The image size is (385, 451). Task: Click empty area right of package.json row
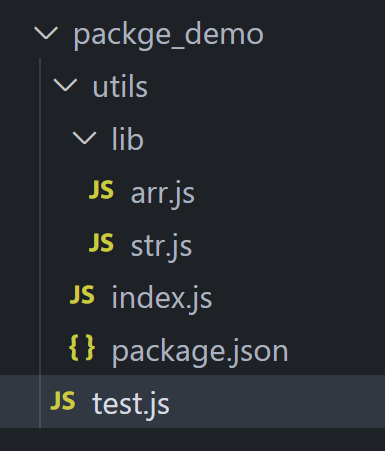point(337,349)
